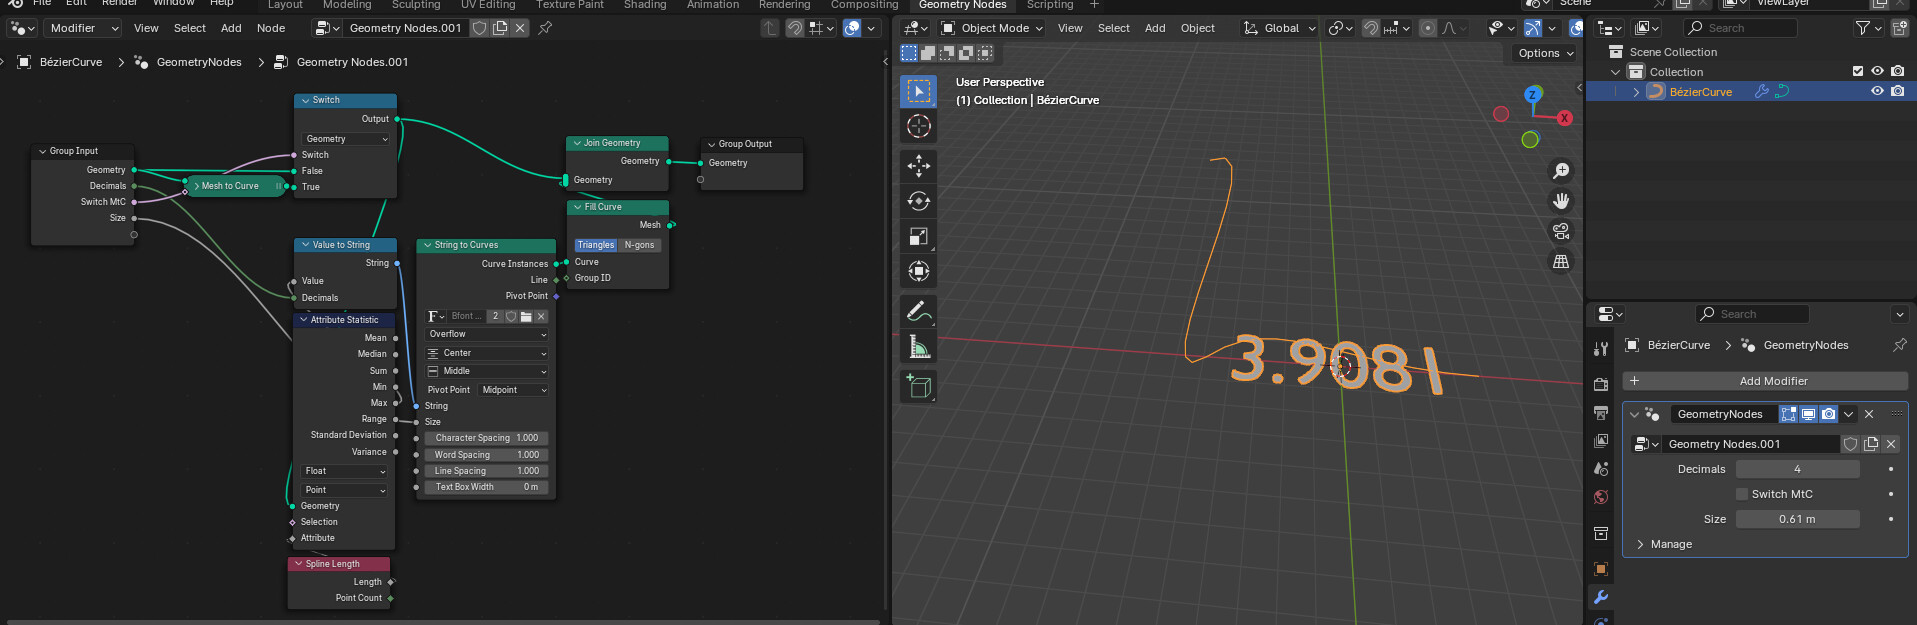Open the Node menu in node editor
This screenshot has height=625, width=1917.
(x=271, y=28)
